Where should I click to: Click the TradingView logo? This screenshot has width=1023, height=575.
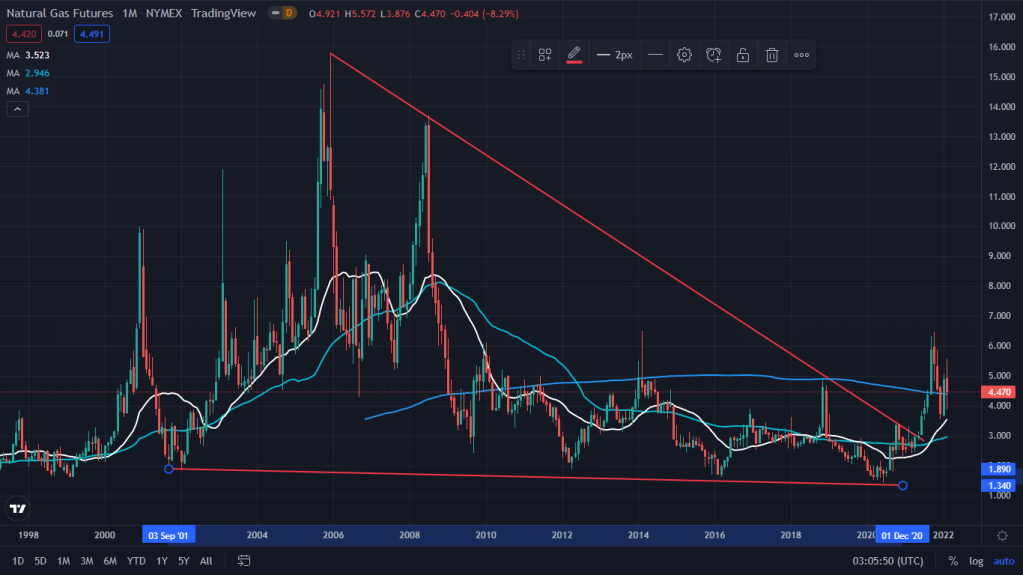[x=17, y=509]
